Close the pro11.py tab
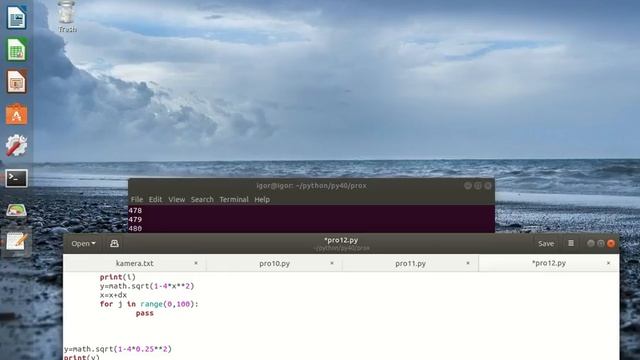This screenshot has width=640, height=360. click(468, 263)
